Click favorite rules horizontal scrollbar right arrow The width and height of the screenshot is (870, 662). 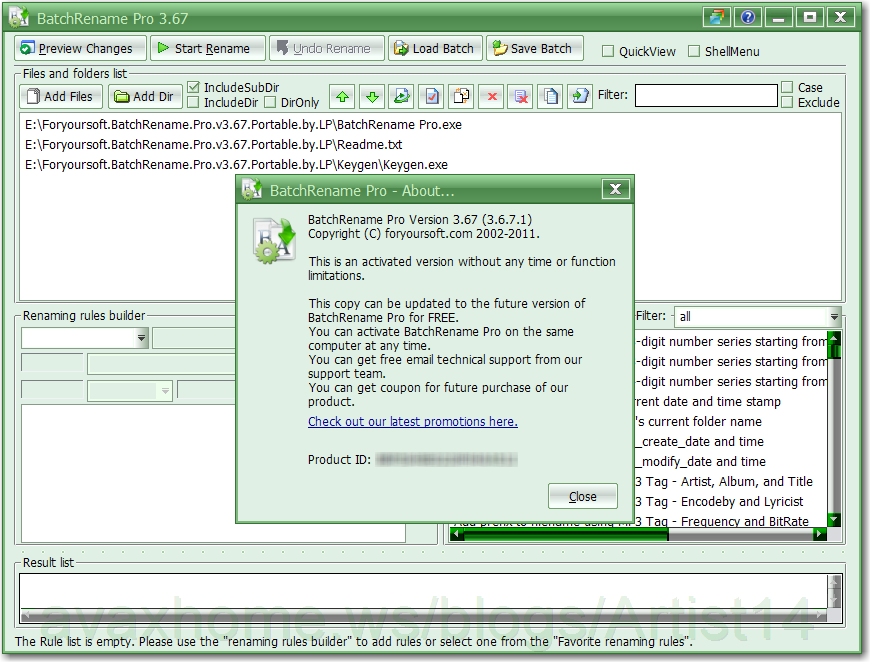(x=820, y=534)
